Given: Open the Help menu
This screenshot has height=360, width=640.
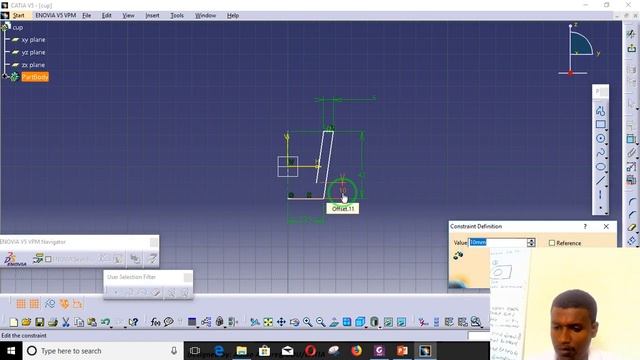Looking at the screenshot, I should click(x=233, y=16).
